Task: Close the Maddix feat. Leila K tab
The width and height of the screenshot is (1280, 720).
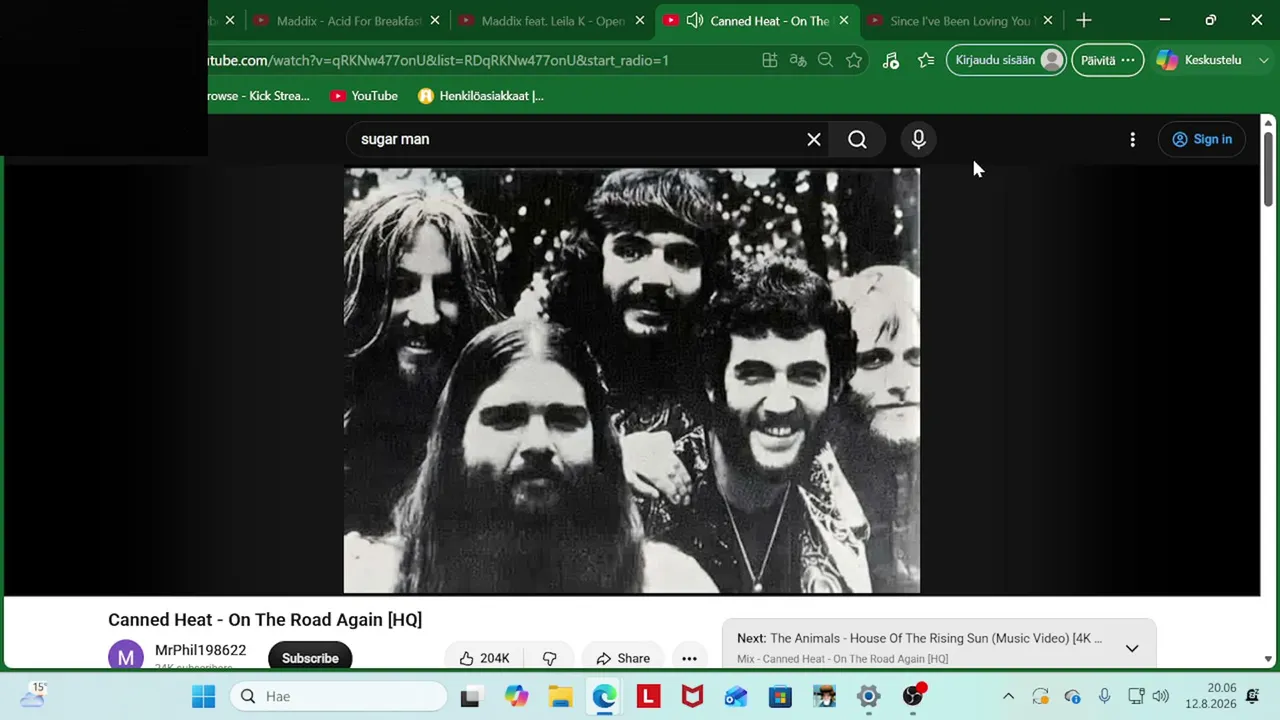Action: coord(639,21)
